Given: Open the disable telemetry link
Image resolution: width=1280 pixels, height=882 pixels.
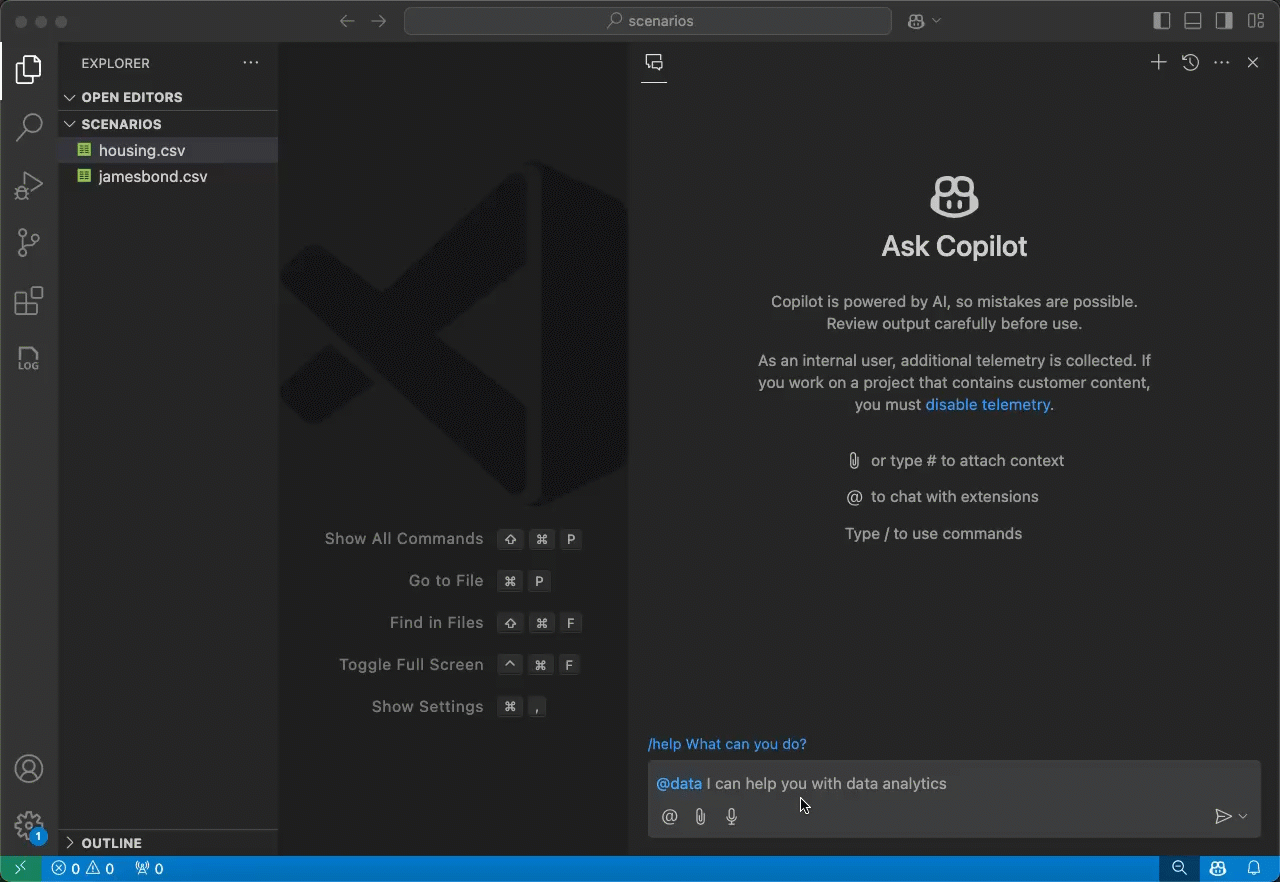Looking at the screenshot, I should pos(987,405).
